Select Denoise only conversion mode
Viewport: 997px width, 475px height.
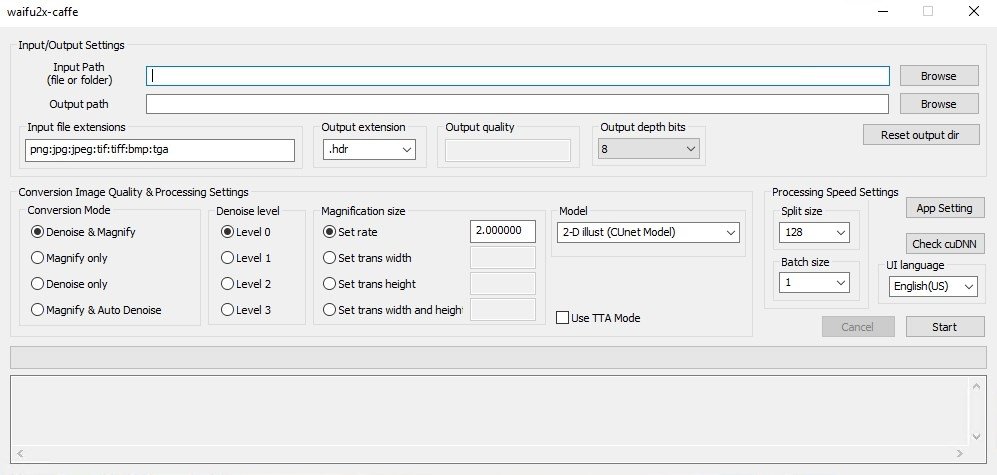tap(69, 284)
